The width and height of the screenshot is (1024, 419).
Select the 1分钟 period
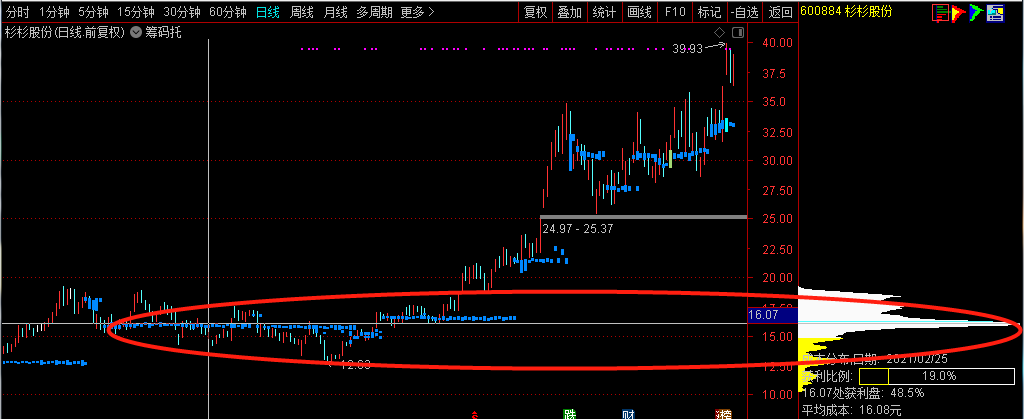pyautogui.click(x=54, y=12)
